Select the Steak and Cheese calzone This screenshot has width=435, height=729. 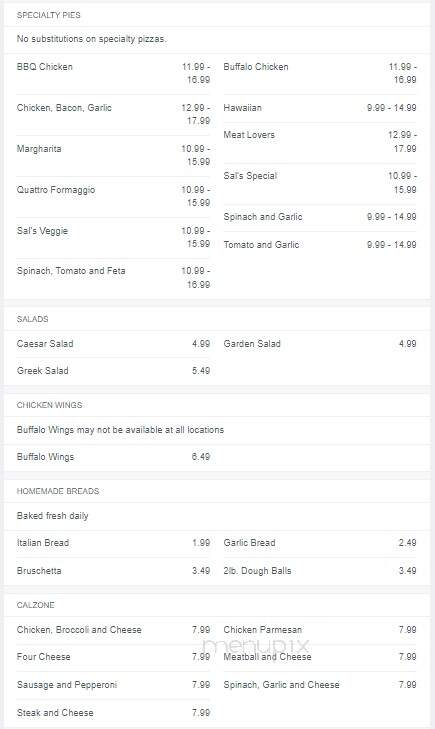pos(55,712)
